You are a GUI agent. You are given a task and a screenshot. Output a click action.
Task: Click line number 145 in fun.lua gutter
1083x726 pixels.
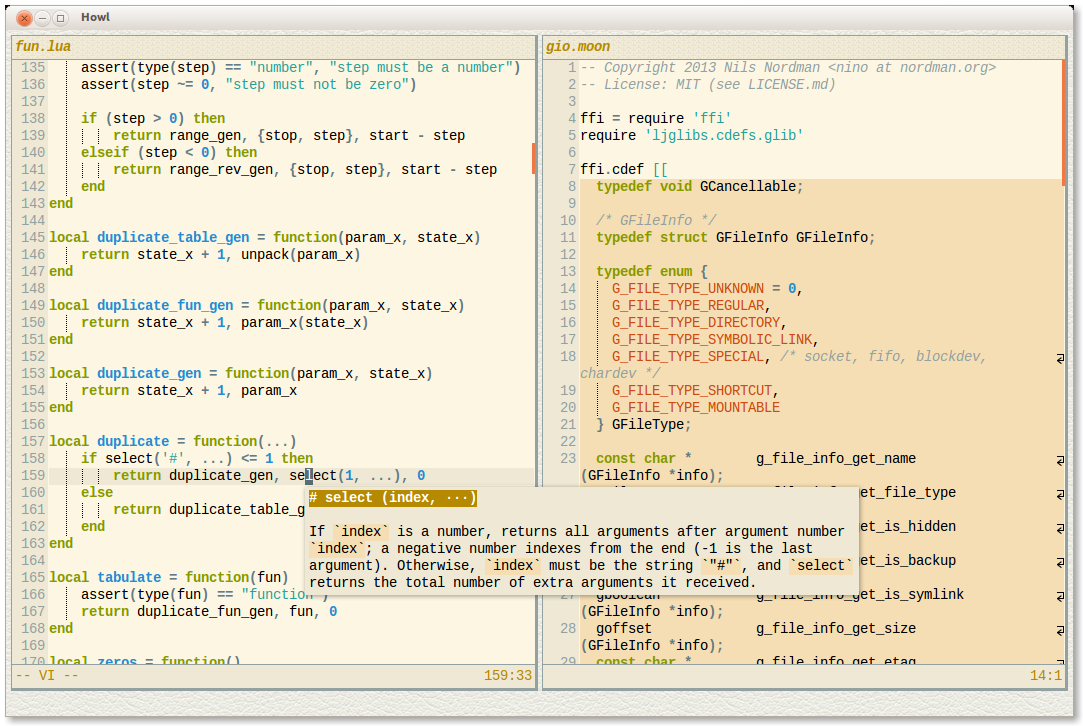[33, 238]
